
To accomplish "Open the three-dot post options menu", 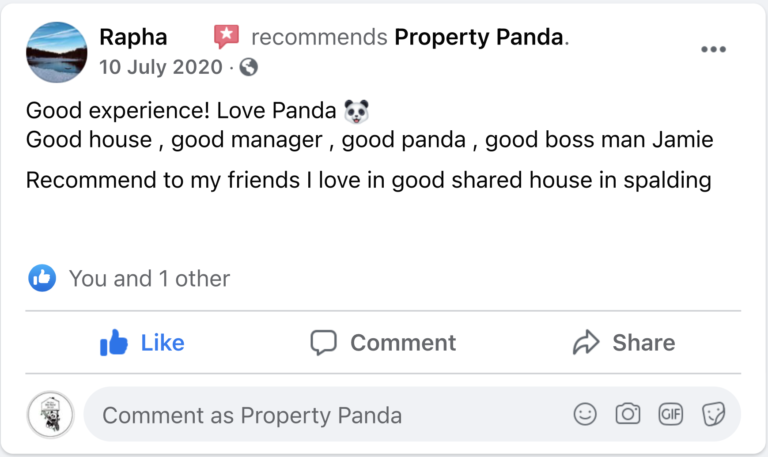I will pos(713,50).
